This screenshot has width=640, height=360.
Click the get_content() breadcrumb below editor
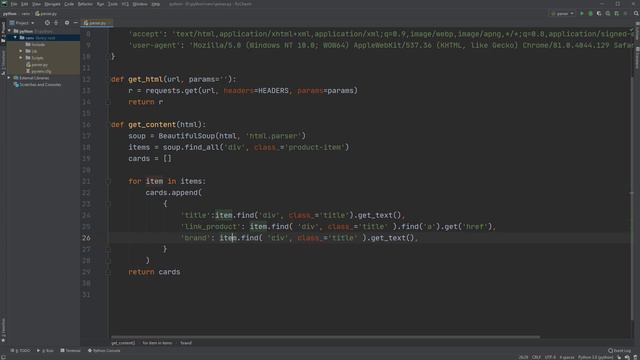[123, 343]
